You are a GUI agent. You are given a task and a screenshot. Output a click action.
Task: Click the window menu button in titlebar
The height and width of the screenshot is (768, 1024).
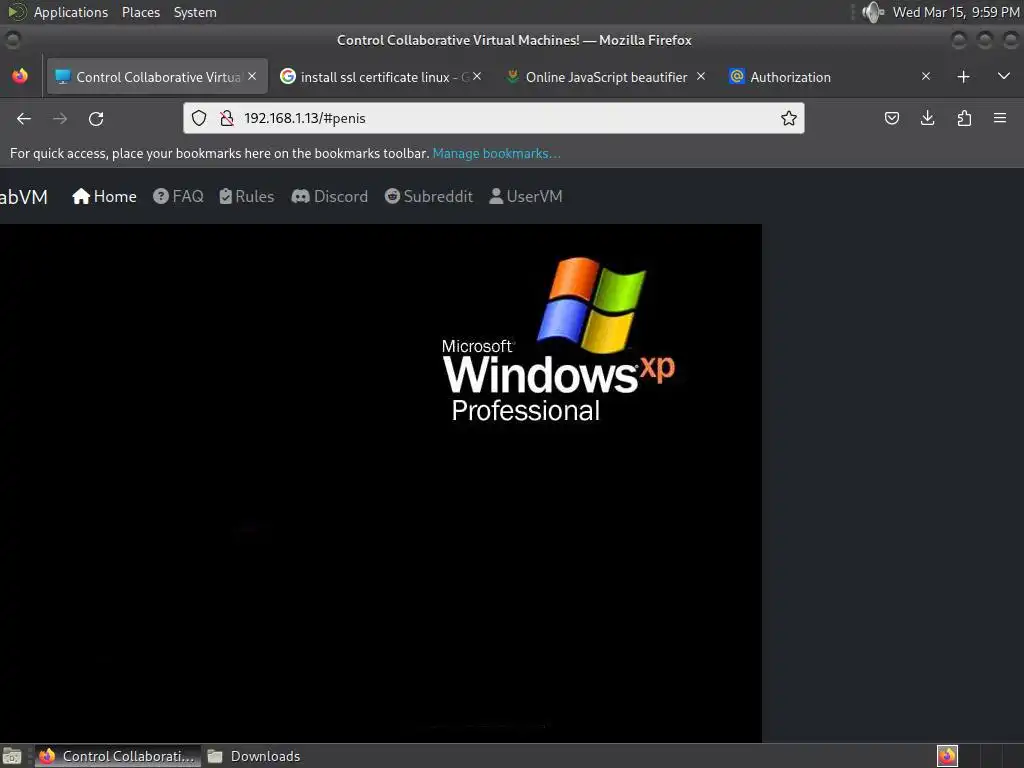(x=12, y=40)
